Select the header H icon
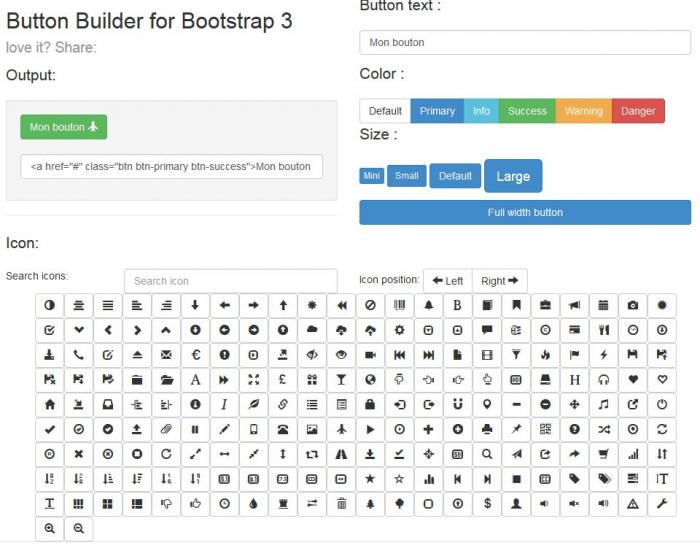Viewport: 700px width, 559px height. (x=575, y=380)
